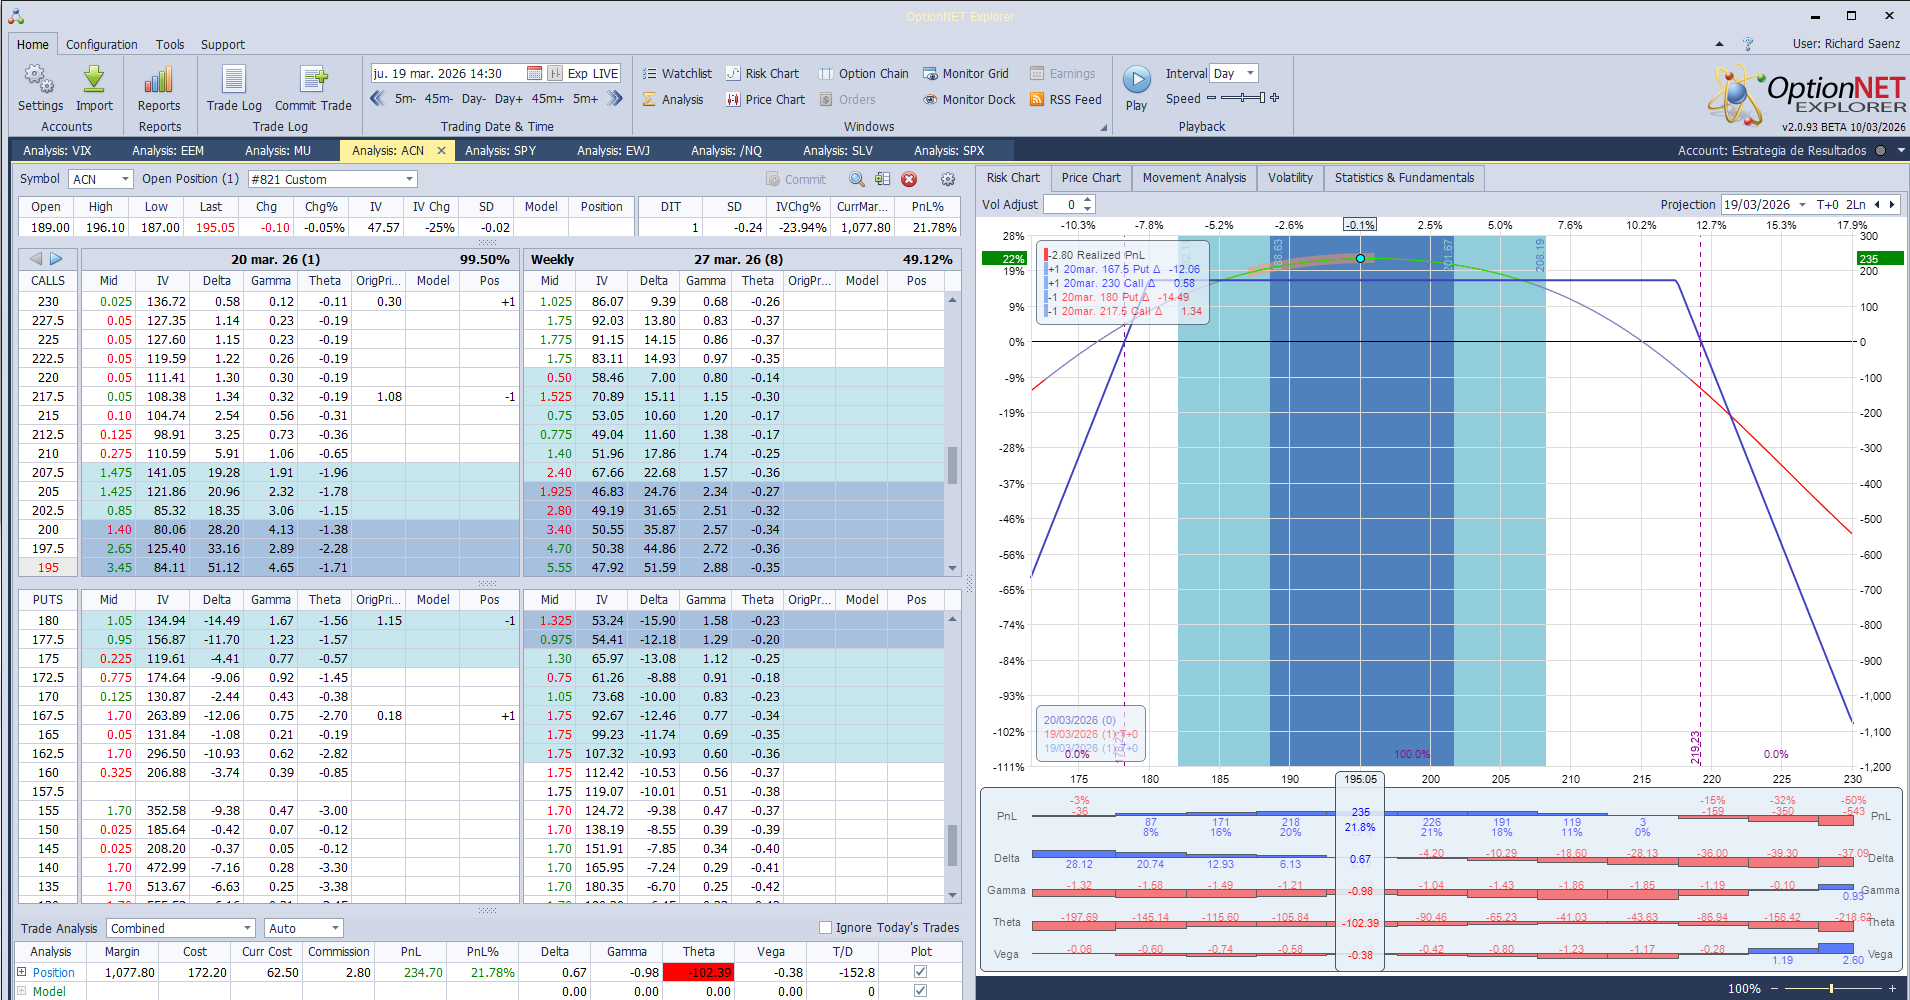Screen dimensions: 1910x1000
Task: Open the Reports bar chart icon
Action: (159, 88)
